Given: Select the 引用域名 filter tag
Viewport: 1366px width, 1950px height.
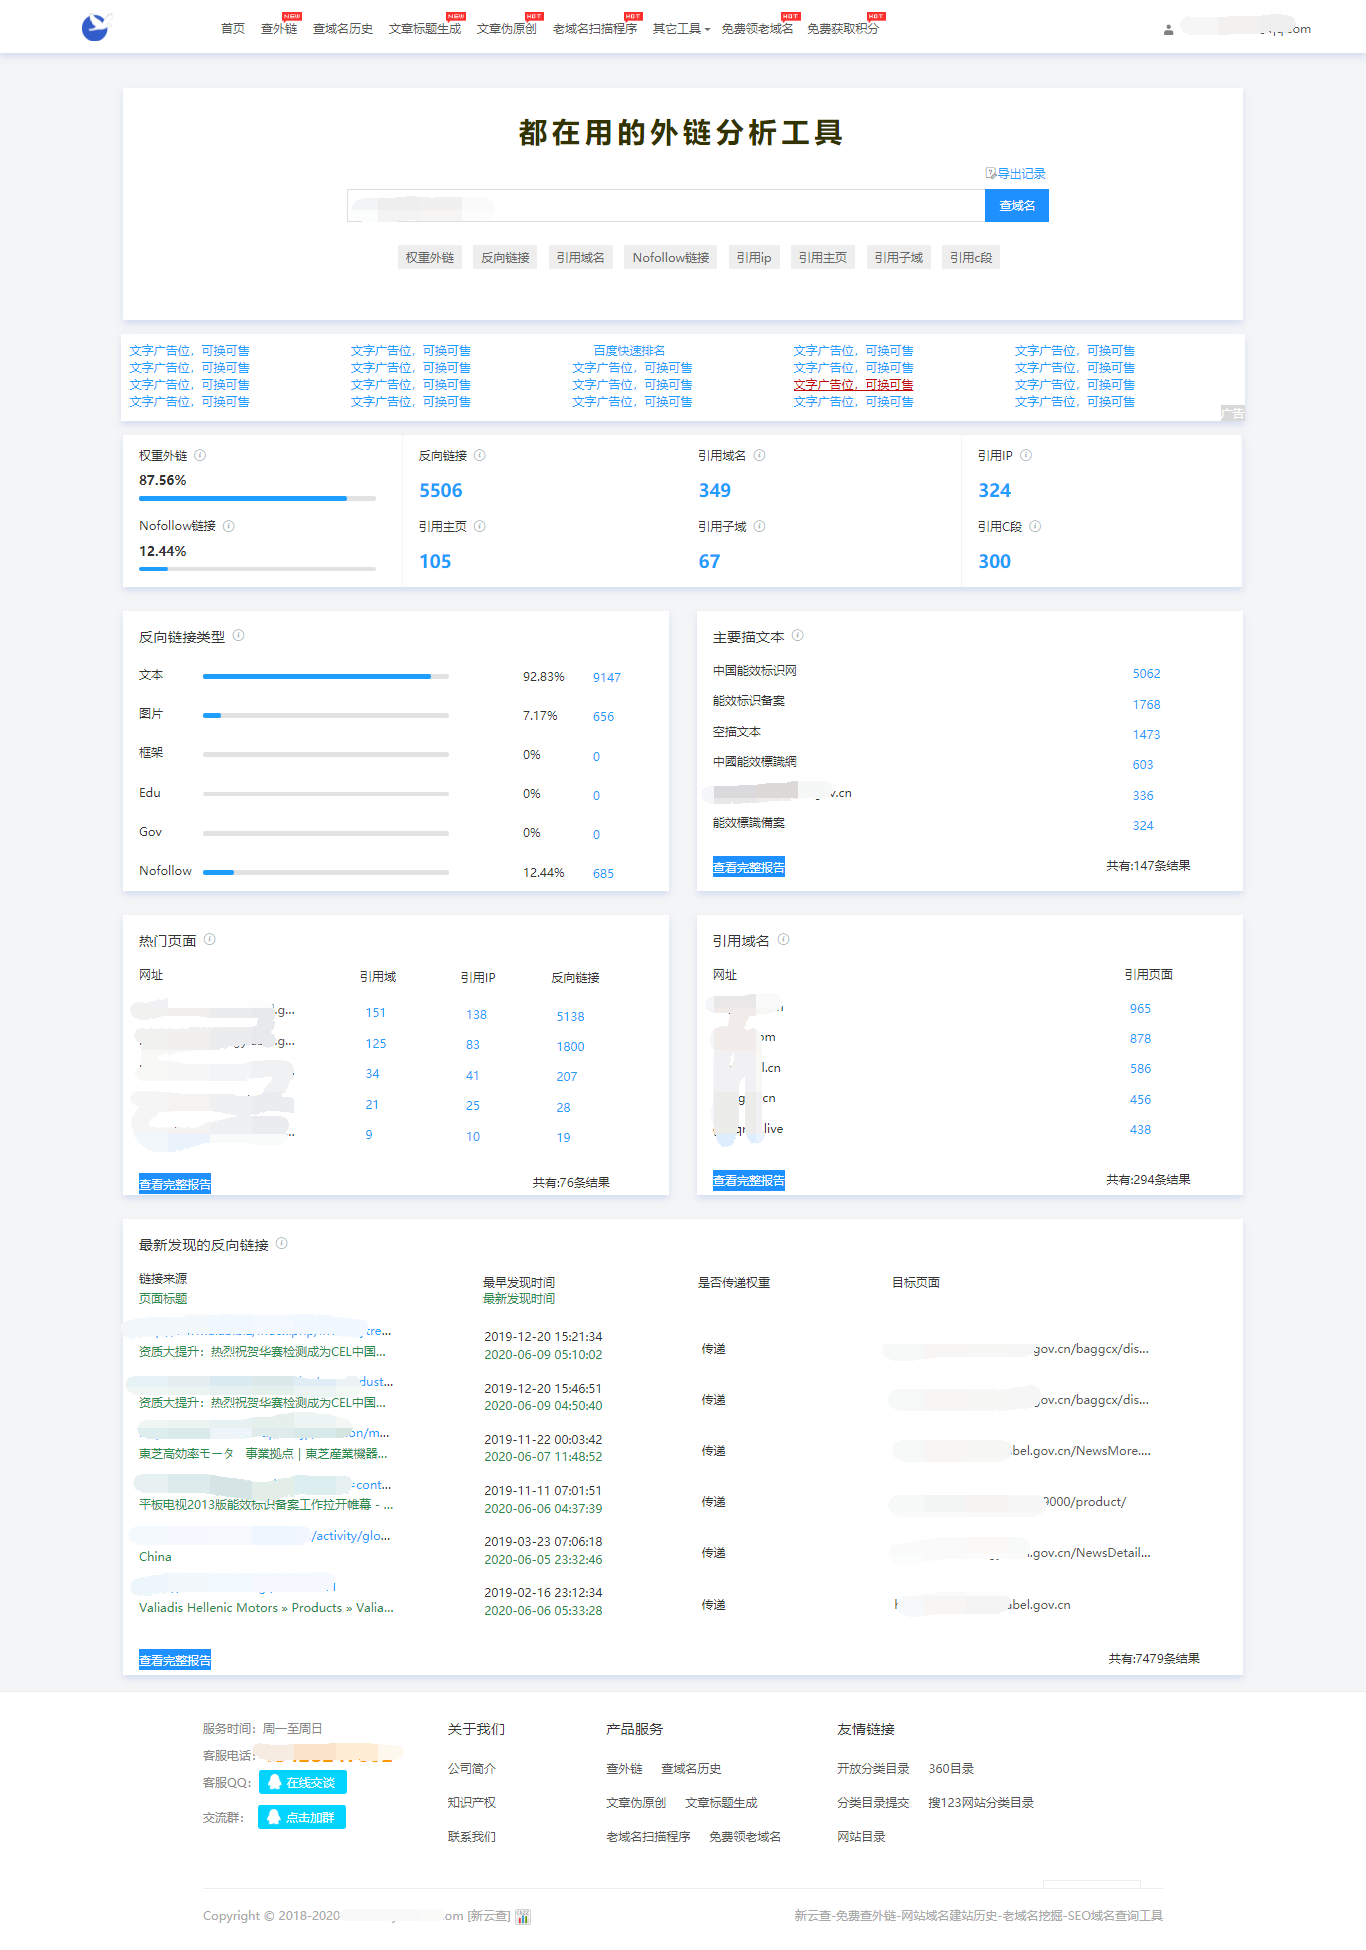Looking at the screenshot, I should tap(580, 258).
